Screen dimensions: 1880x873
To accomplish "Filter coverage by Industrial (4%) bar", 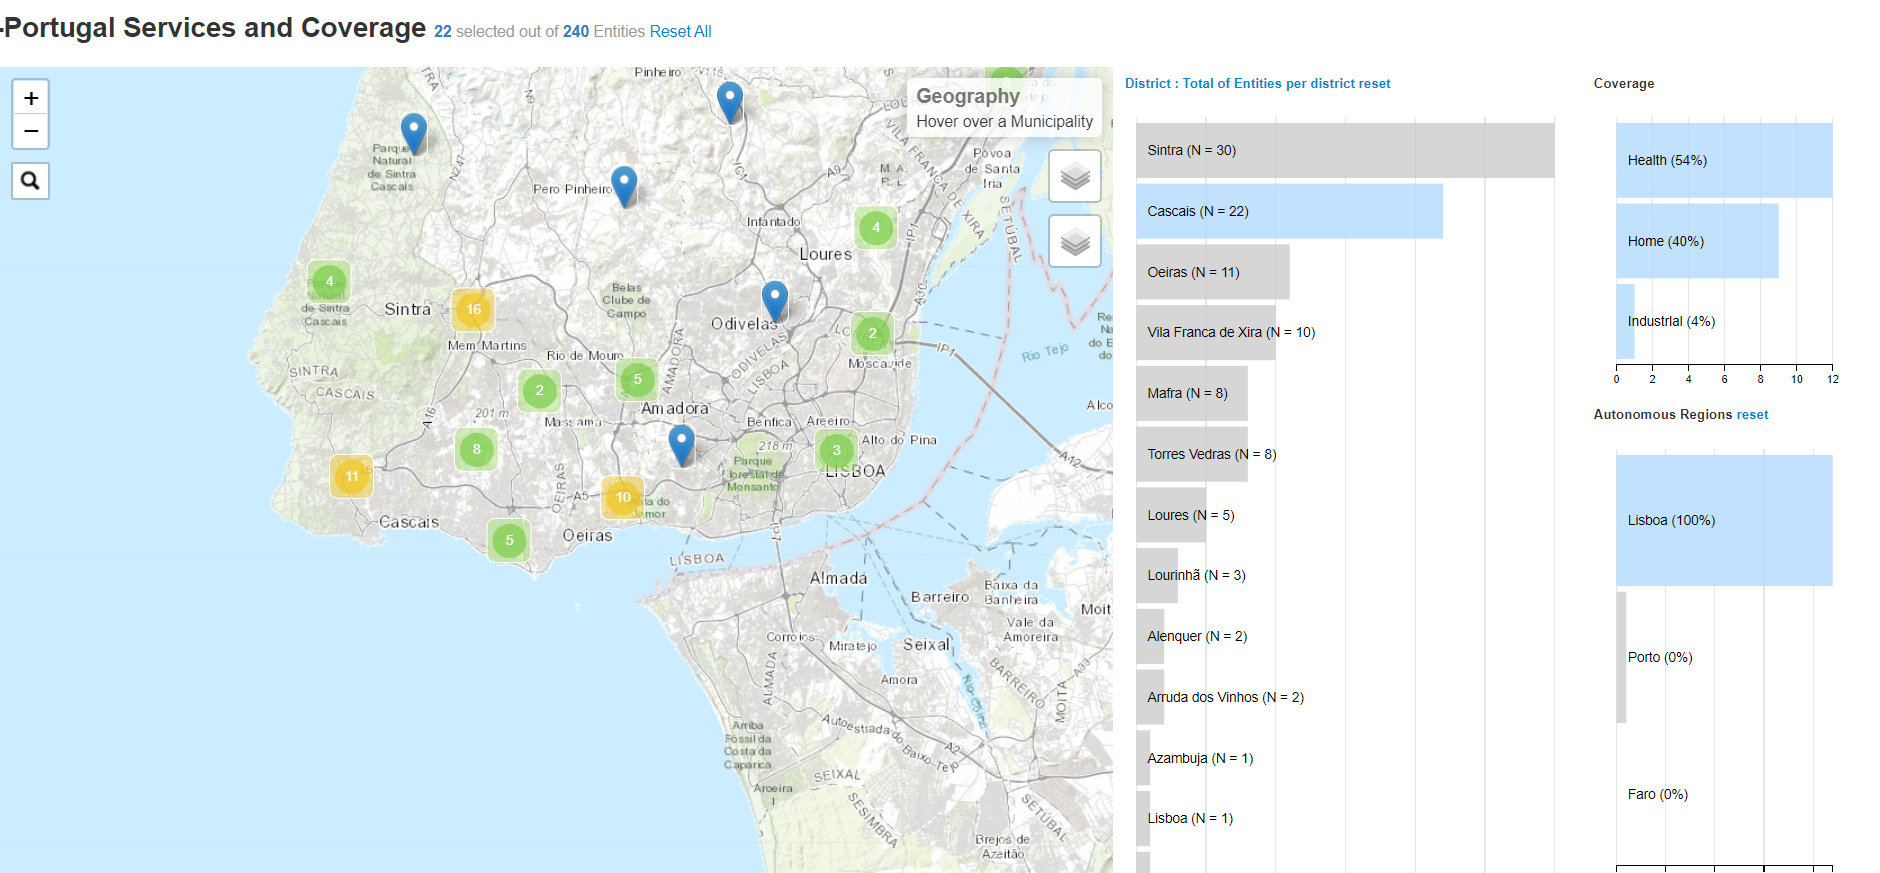I will 1625,321.
